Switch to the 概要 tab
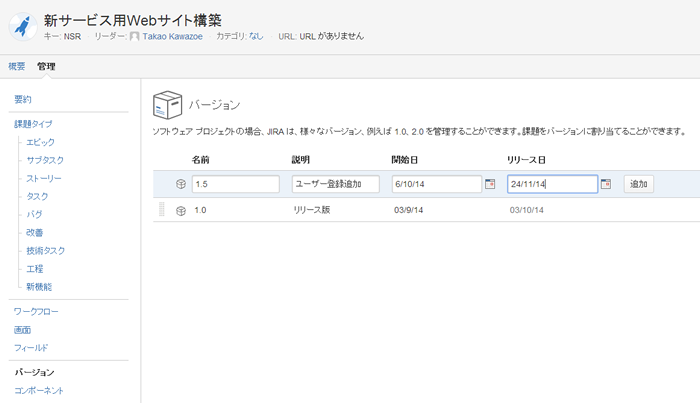This screenshot has width=700, height=403. click(17, 66)
